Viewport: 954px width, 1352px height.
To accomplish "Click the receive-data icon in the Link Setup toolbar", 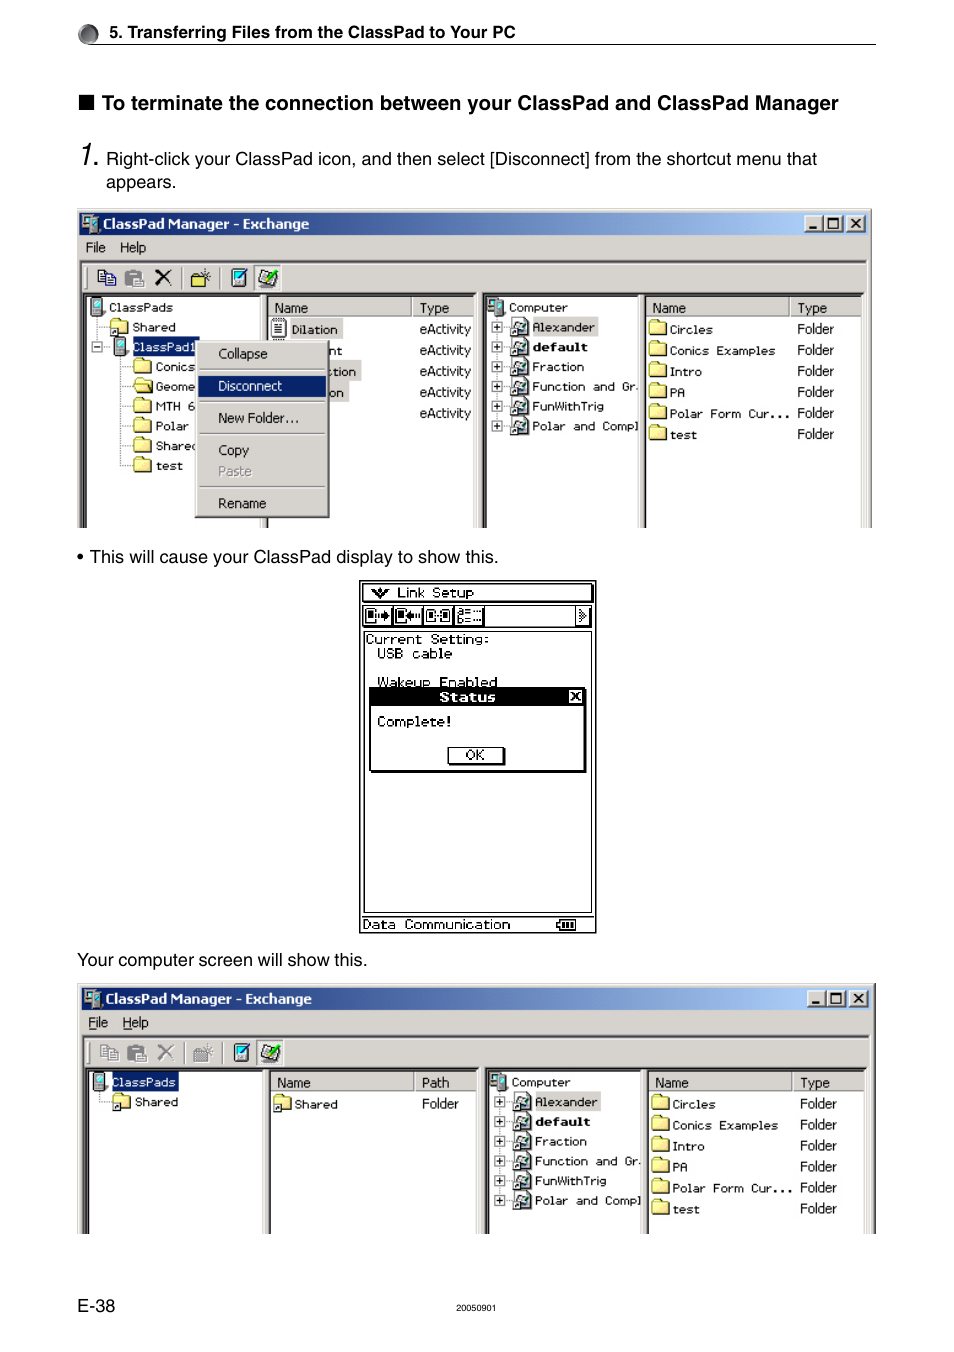I will (x=408, y=616).
